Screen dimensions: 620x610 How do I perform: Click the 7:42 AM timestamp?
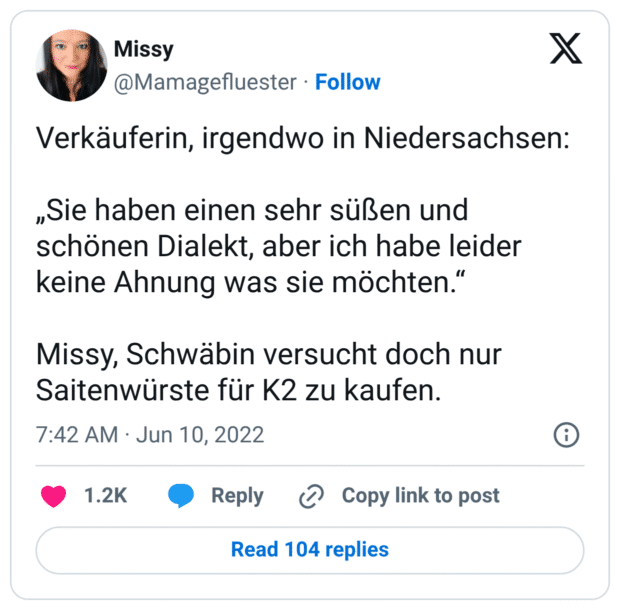74,435
